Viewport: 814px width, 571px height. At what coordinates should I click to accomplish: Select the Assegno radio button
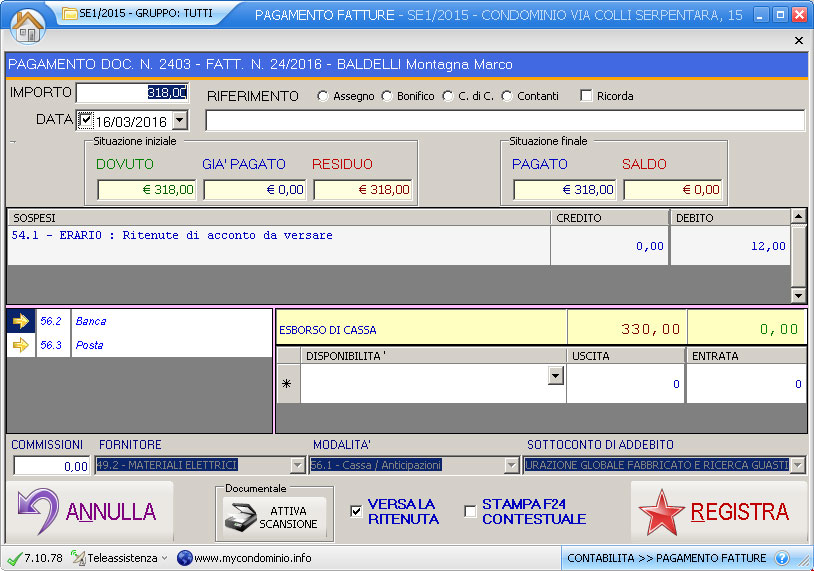(x=322, y=97)
